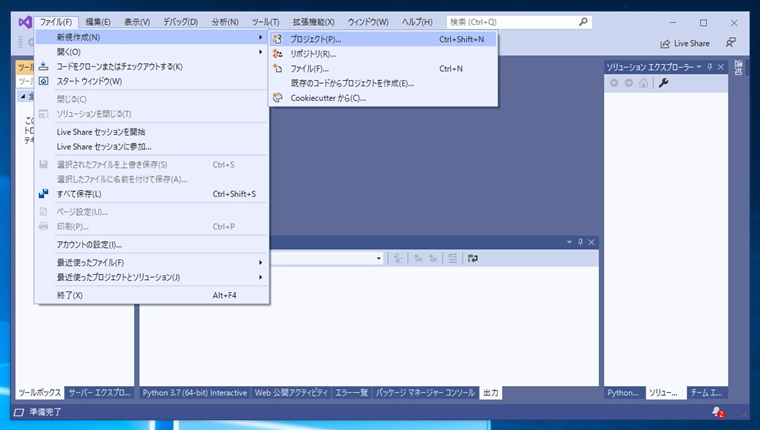Click the search magnifier icon

(x=584, y=22)
